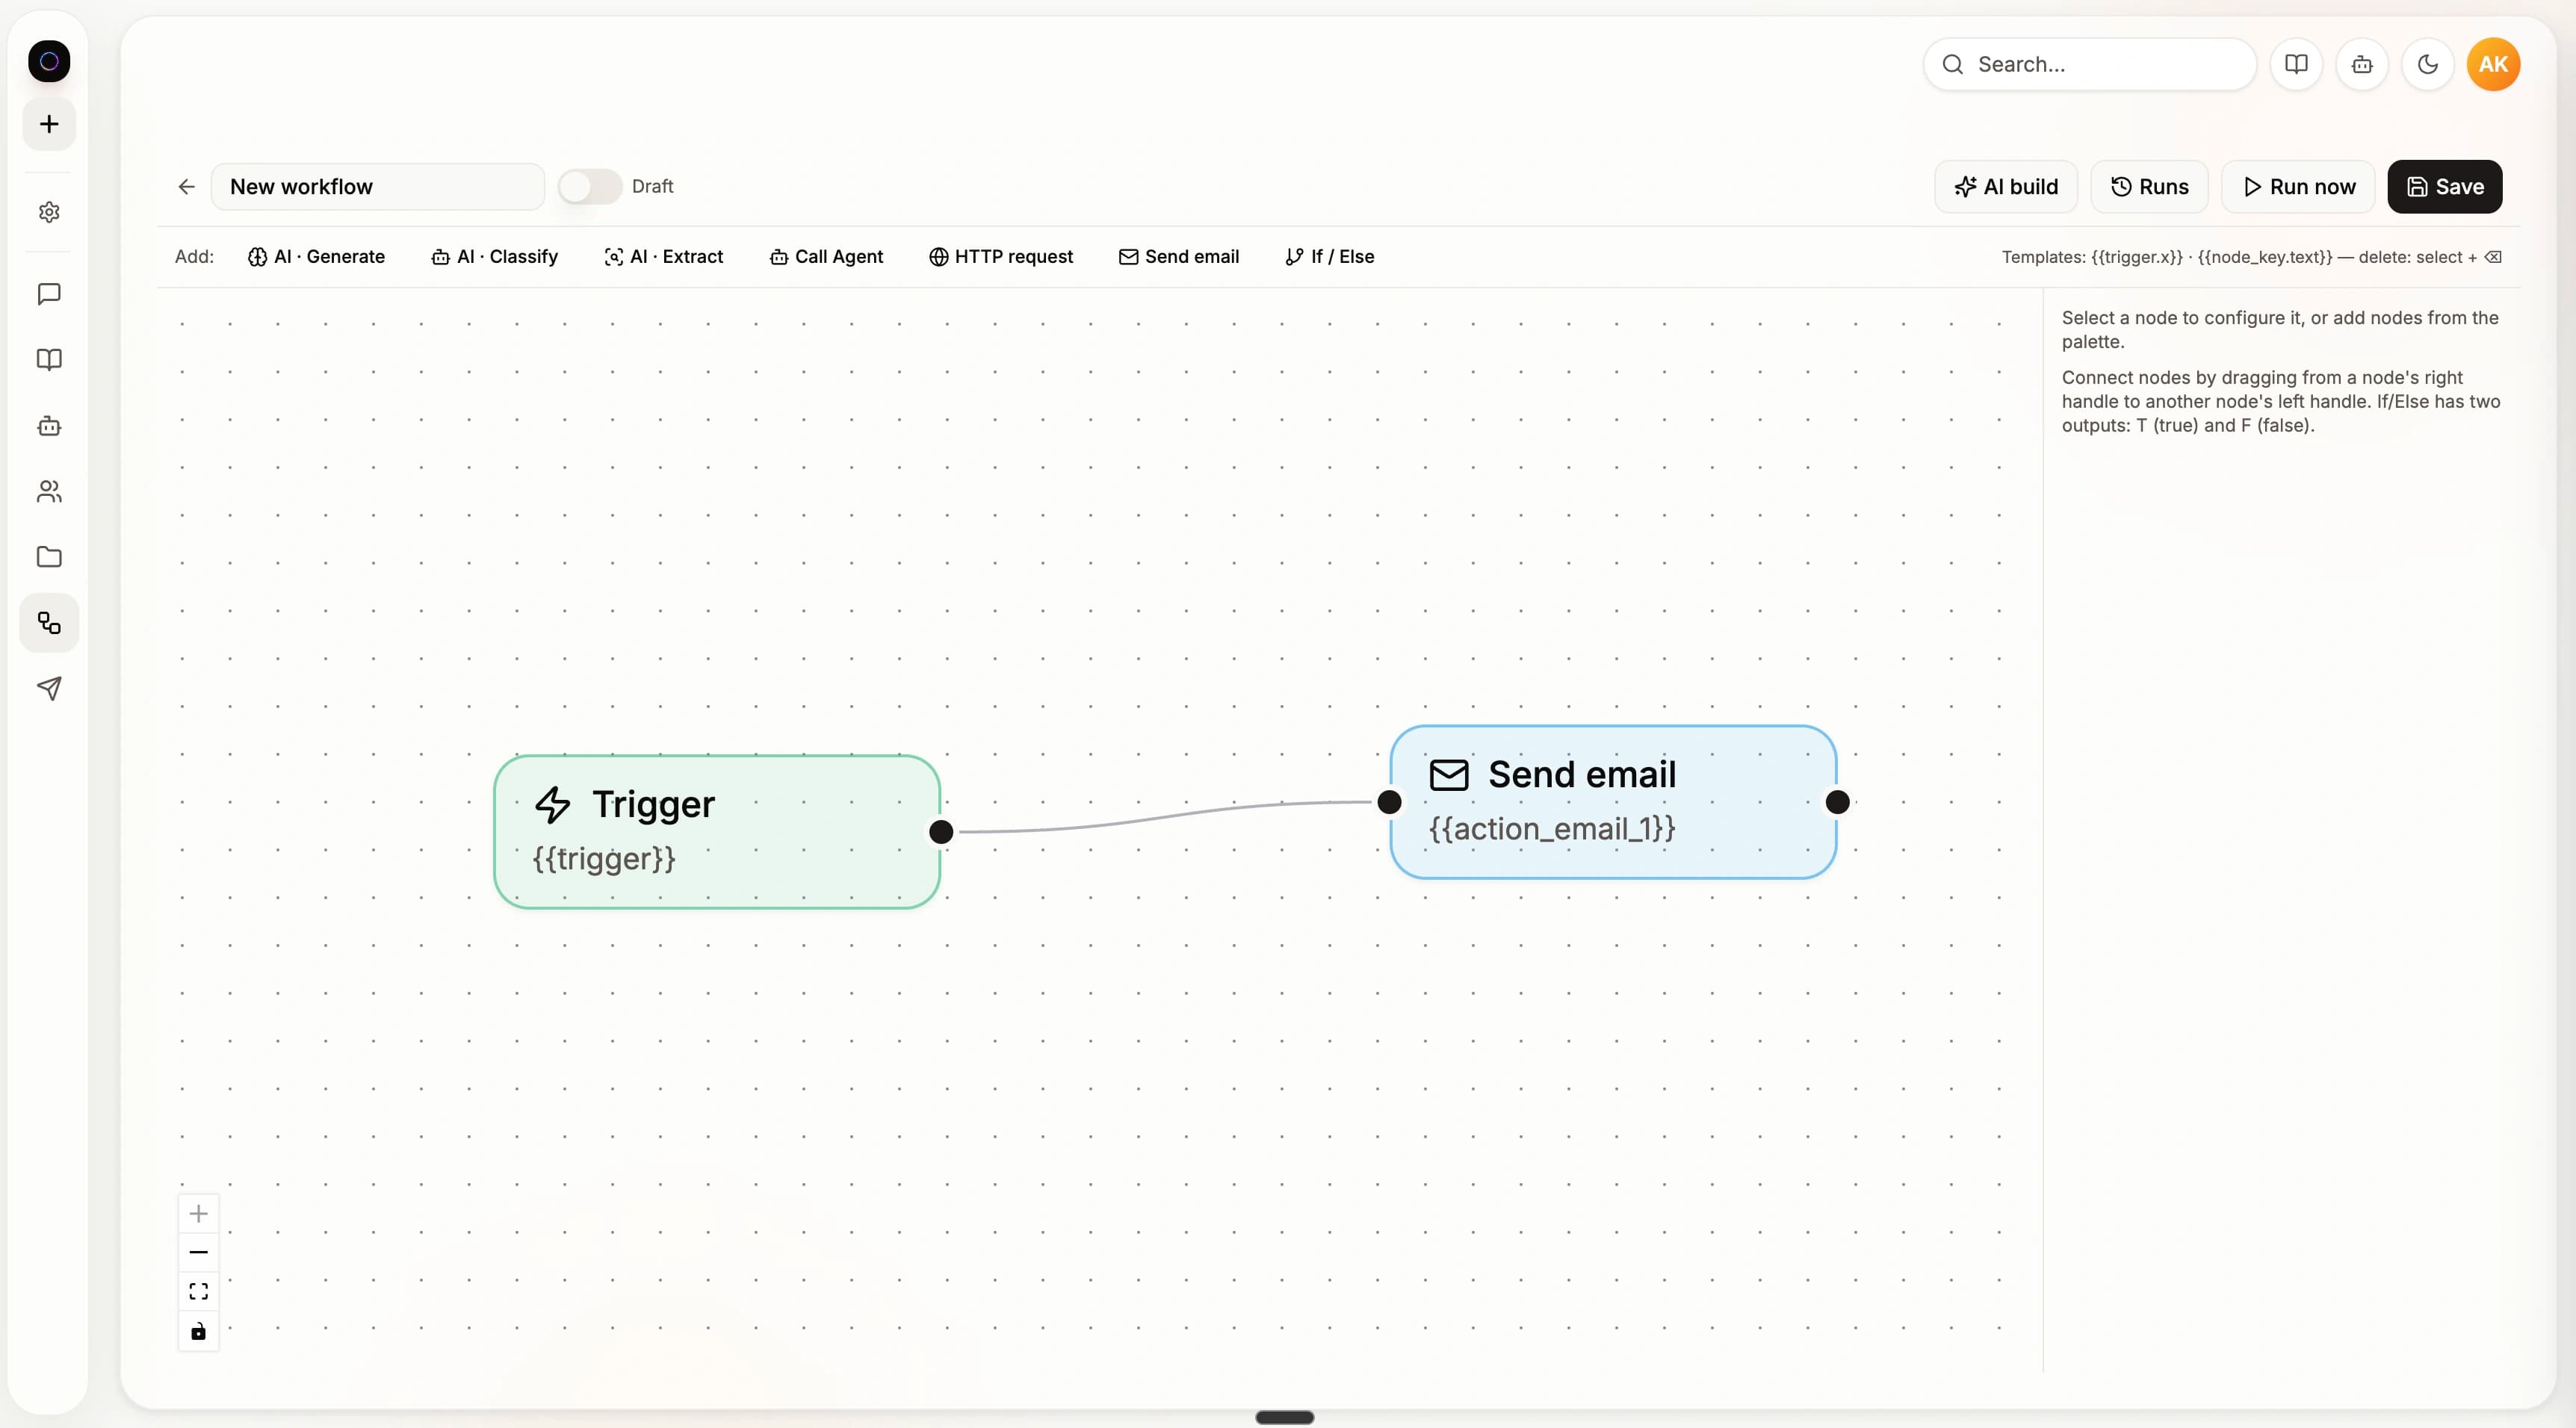2576x1428 pixels.
Task: Click the Run now button
Action: coord(2298,187)
